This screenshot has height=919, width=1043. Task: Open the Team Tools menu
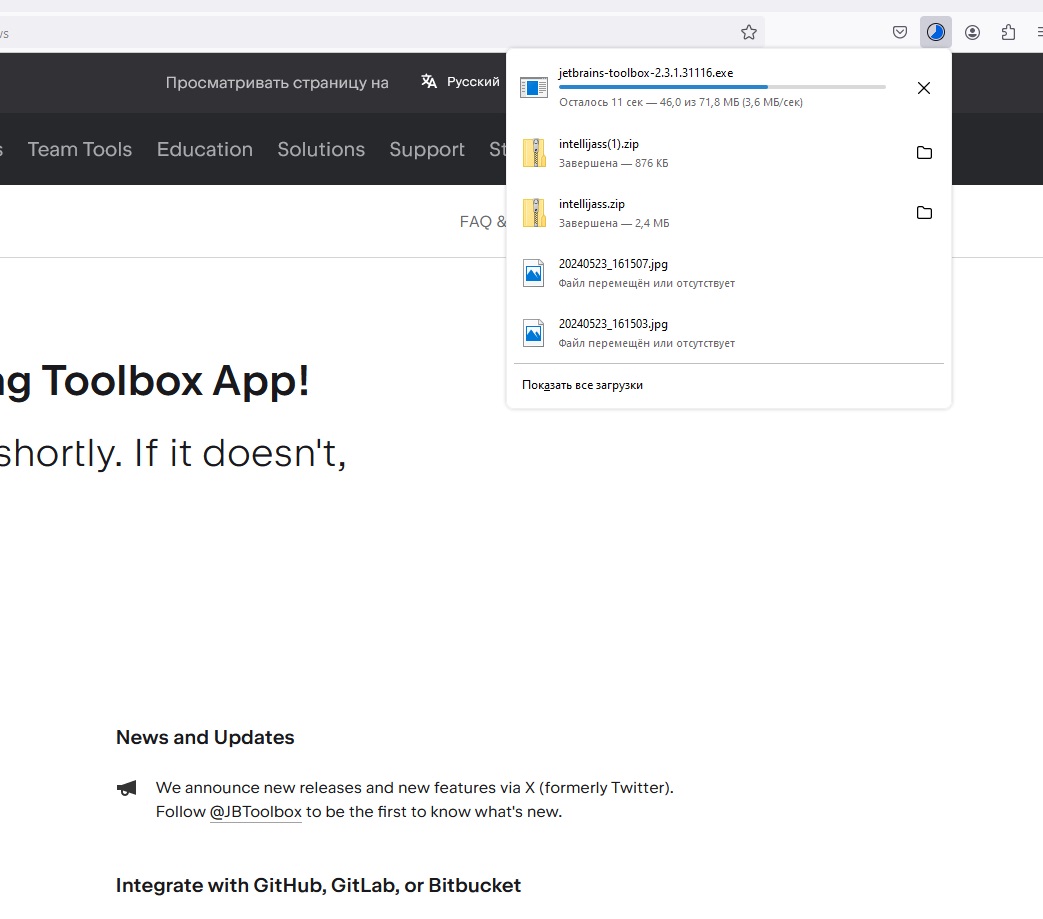click(80, 149)
